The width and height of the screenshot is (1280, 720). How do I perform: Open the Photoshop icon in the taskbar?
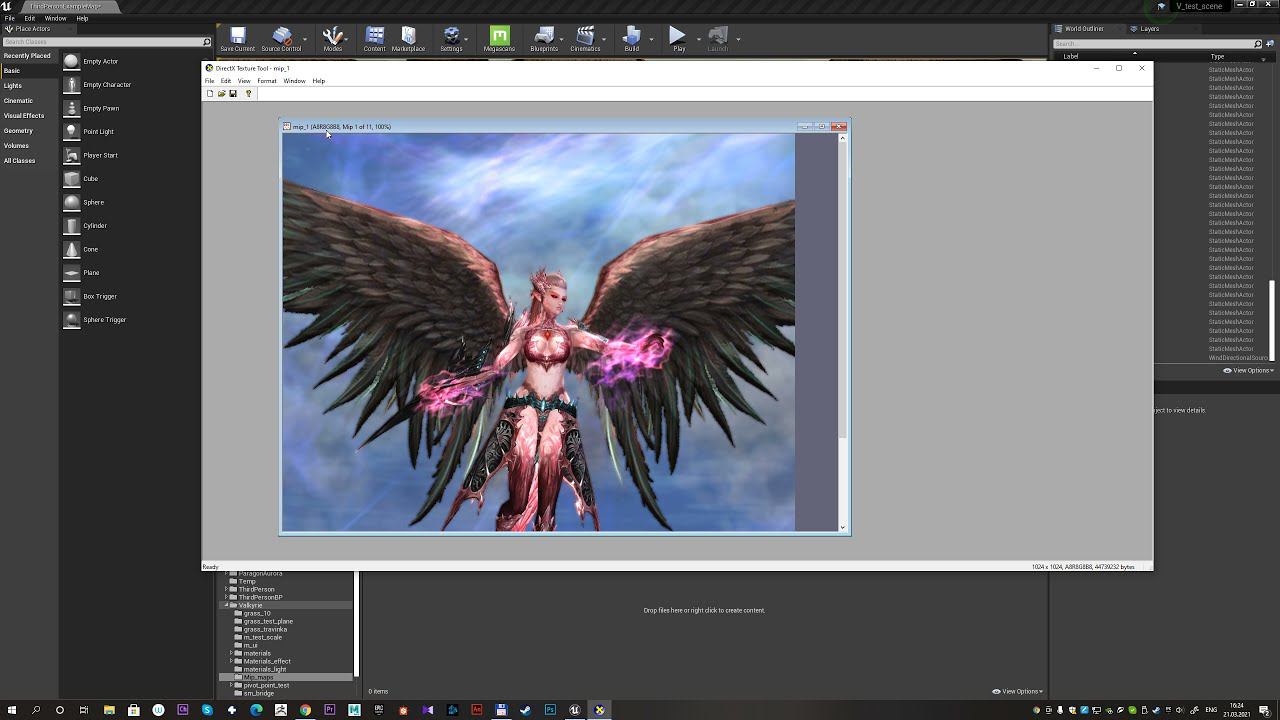click(x=550, y=710)
